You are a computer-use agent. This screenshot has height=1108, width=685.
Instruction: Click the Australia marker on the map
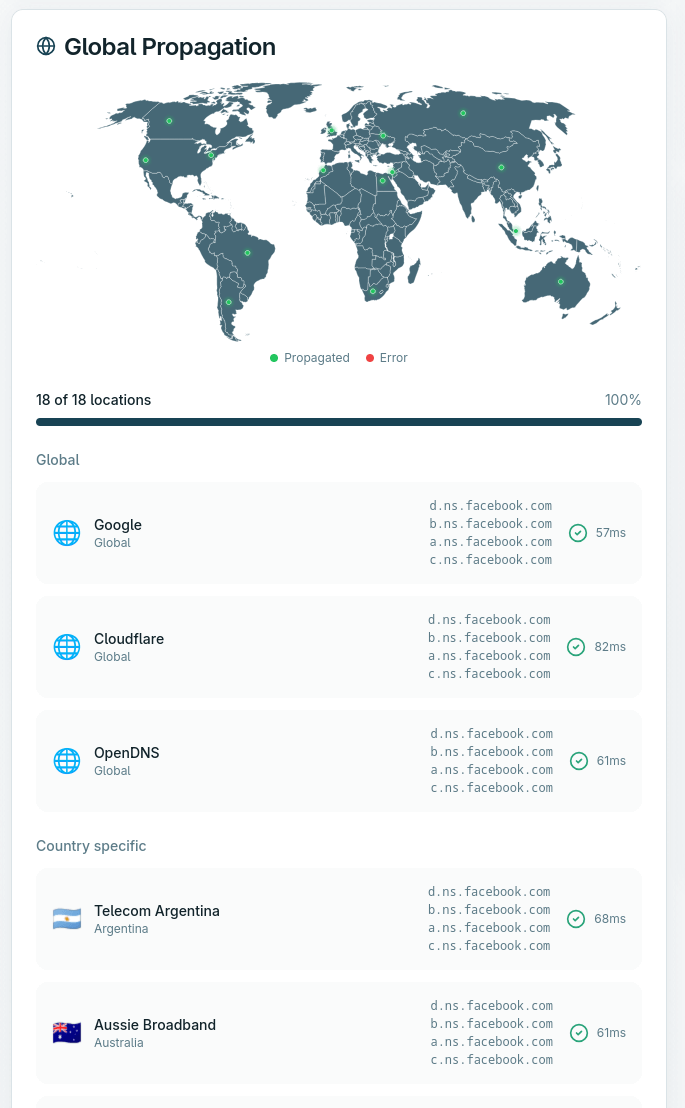561,282
